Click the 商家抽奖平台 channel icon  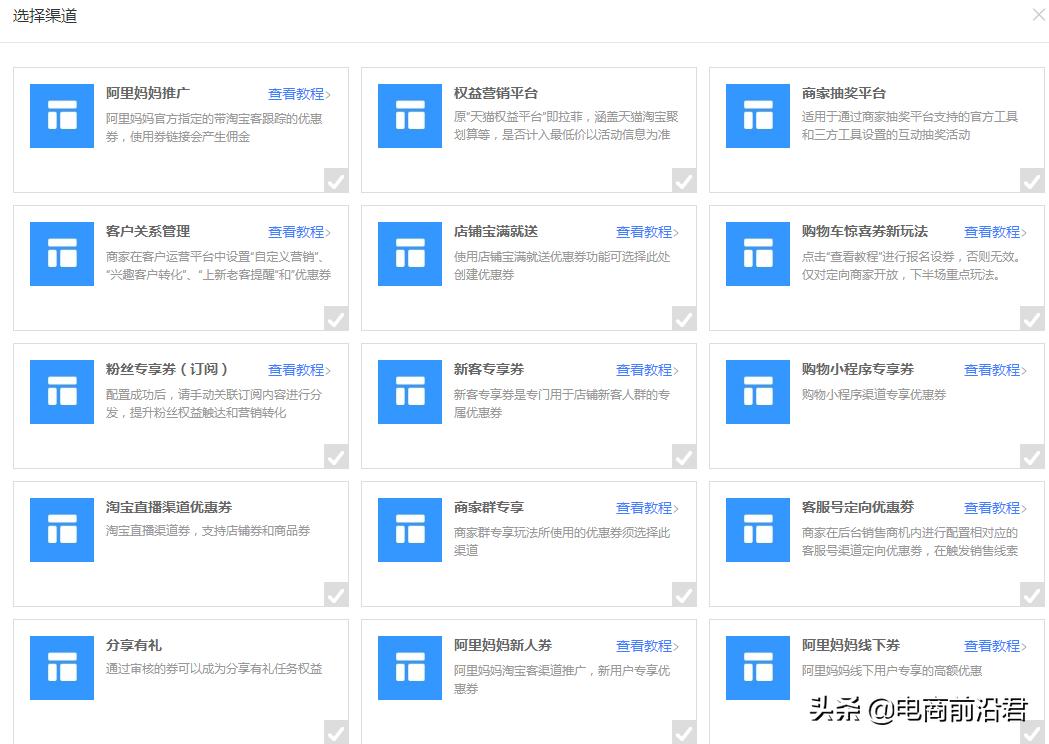(758, 116)
